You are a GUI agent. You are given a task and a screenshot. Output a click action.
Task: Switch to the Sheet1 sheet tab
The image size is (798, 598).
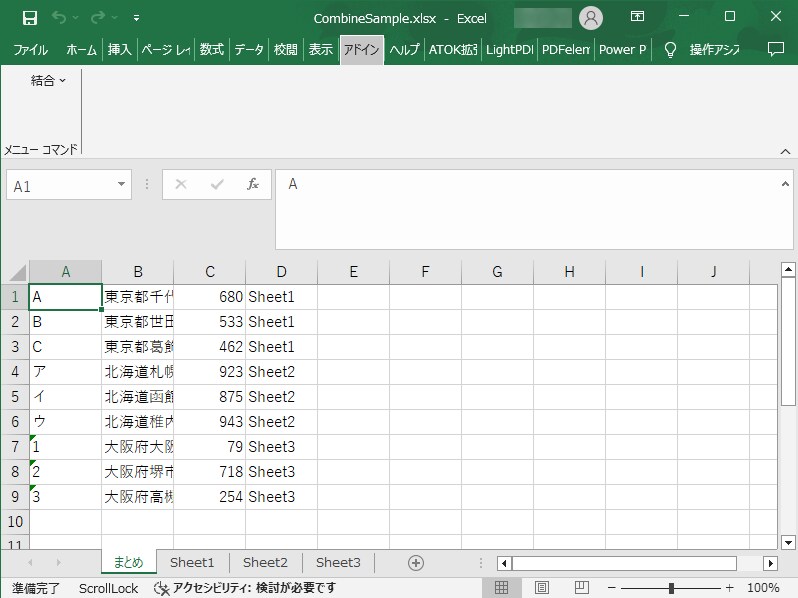coord(192,562)
